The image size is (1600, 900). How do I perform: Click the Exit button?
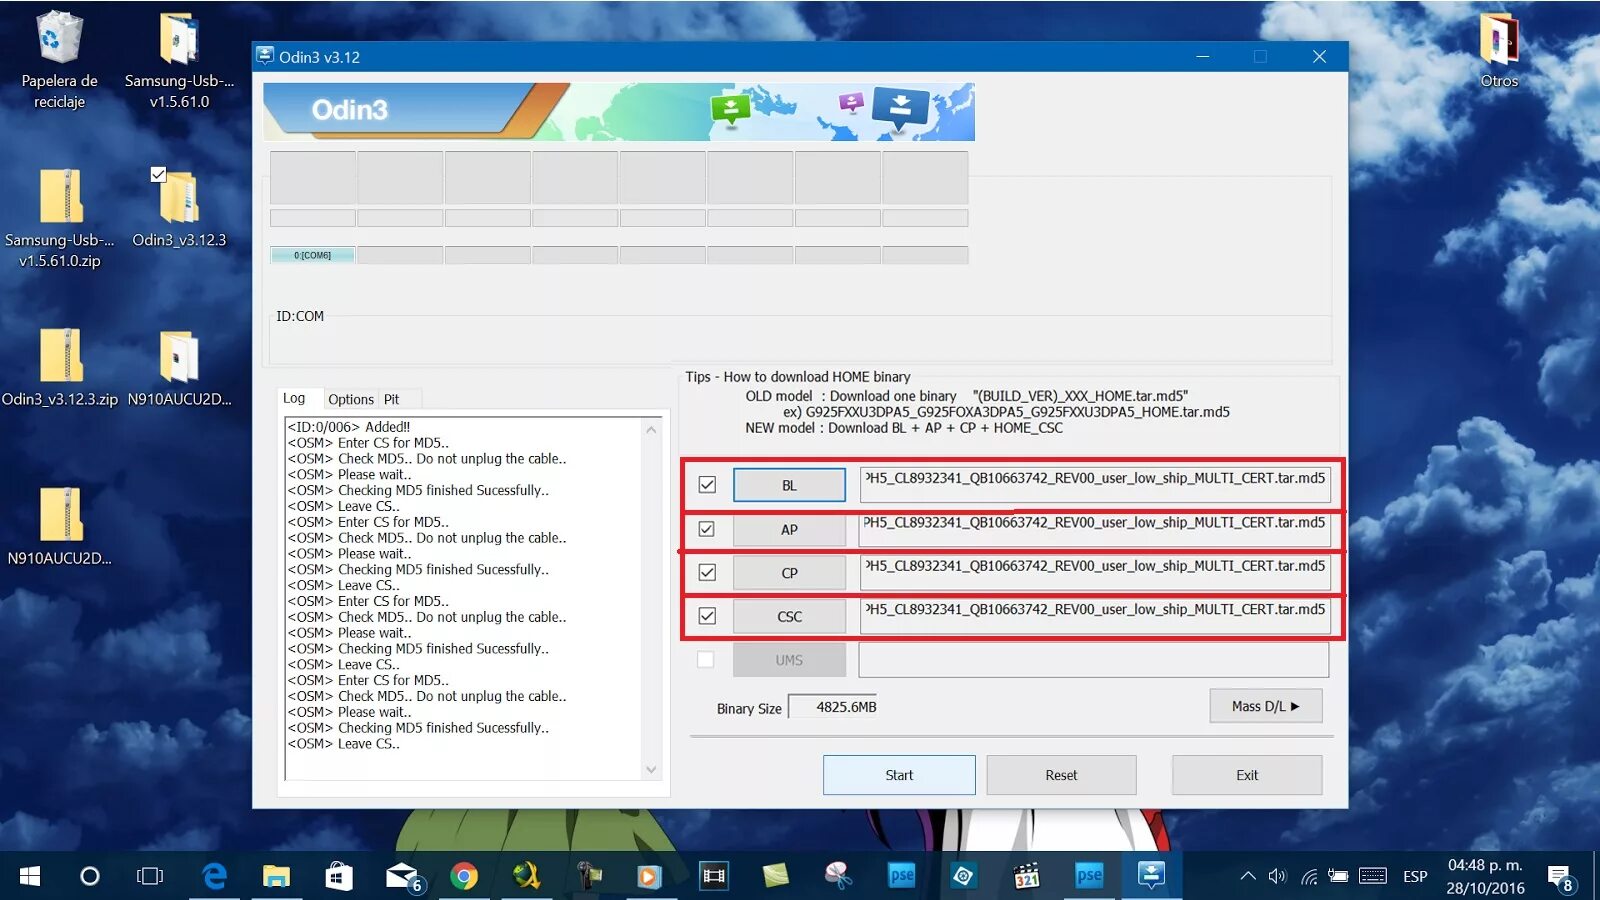click(1247, 775)
